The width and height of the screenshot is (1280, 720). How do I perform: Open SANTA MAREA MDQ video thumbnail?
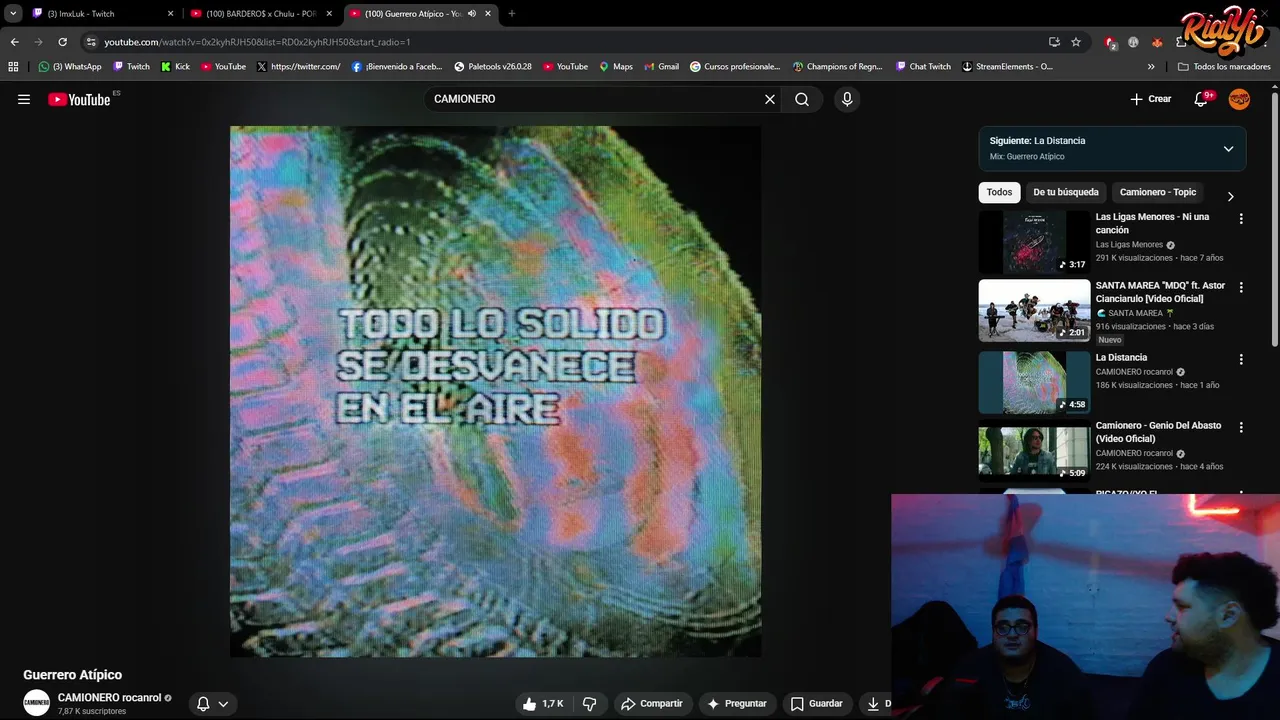[1034, 311]
